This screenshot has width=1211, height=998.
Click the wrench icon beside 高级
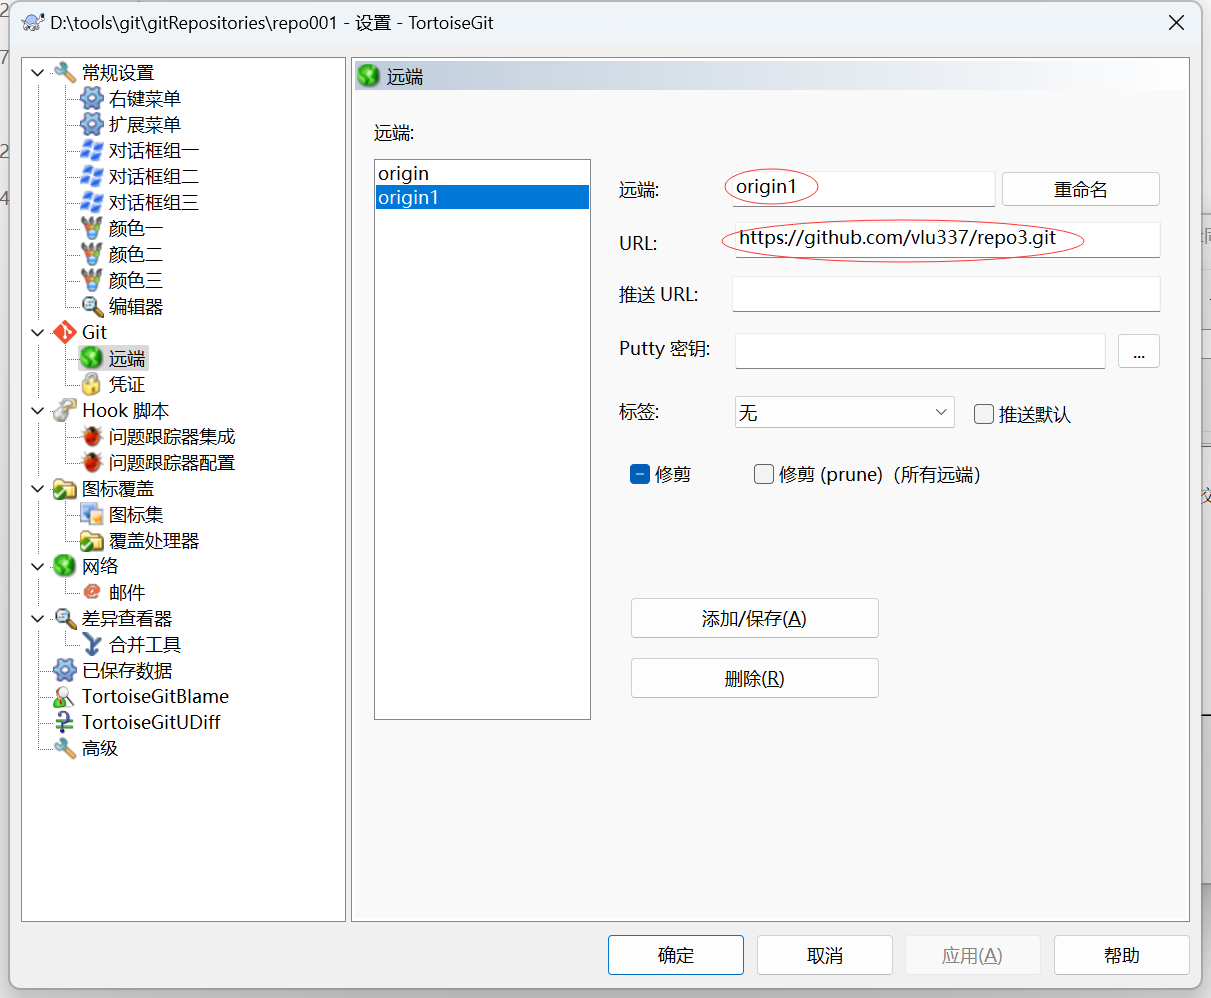click(x=65, y=748)
